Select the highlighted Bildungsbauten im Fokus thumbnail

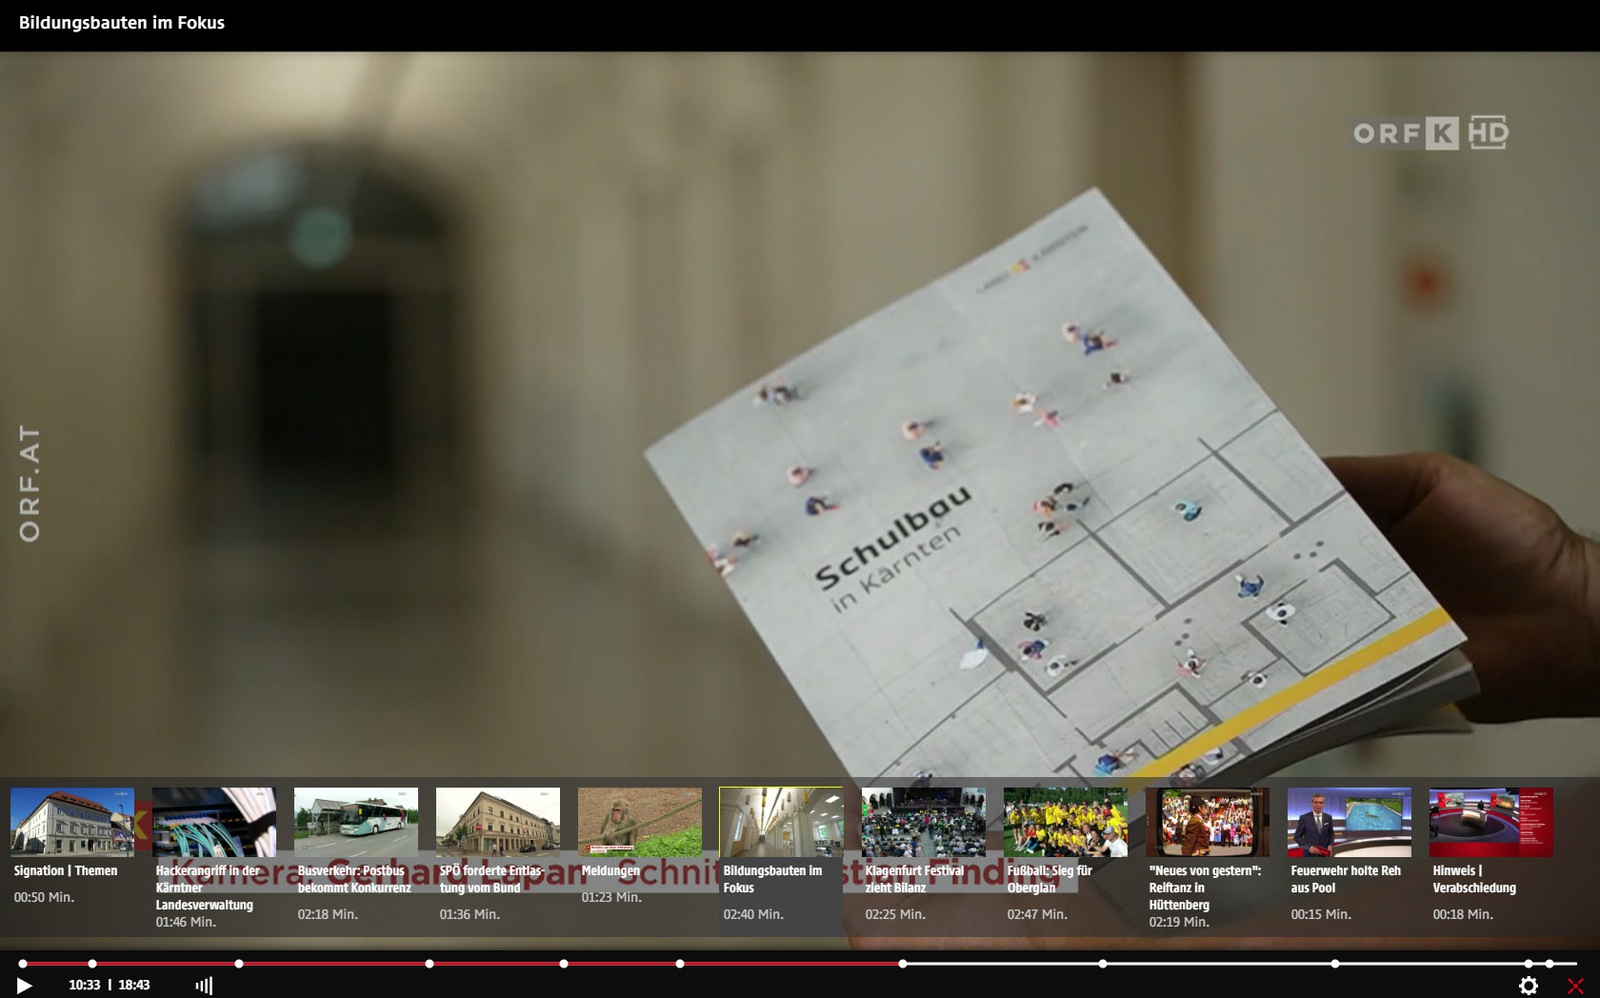[781, 822]
